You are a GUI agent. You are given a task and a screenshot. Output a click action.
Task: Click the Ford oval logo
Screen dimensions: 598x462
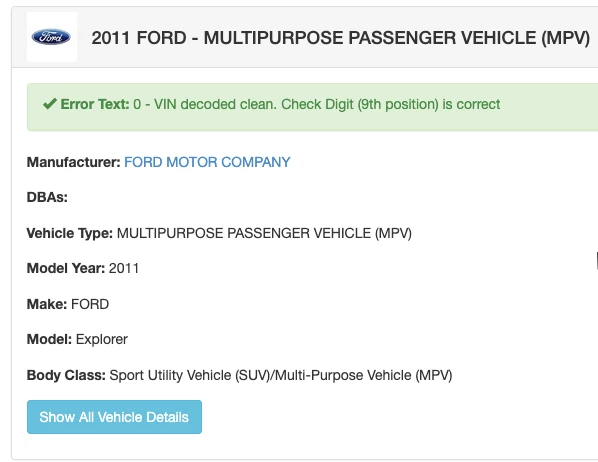[51, 37]
